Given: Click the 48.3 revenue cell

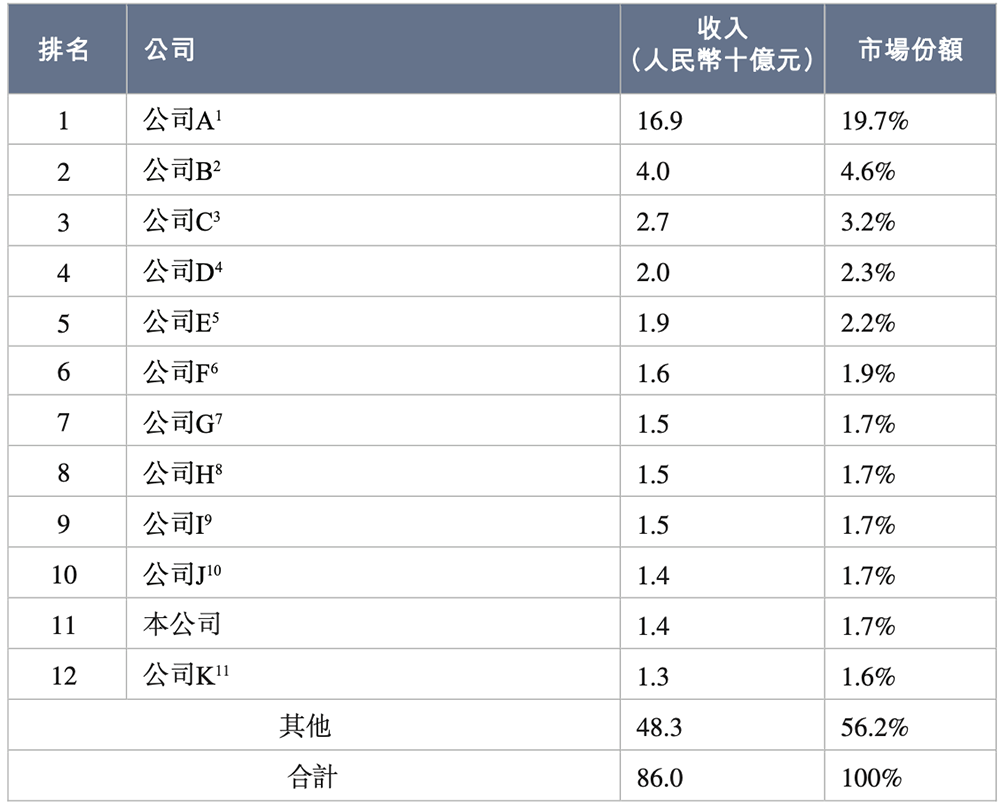Looking at the screenshot, I should [659, 727].
